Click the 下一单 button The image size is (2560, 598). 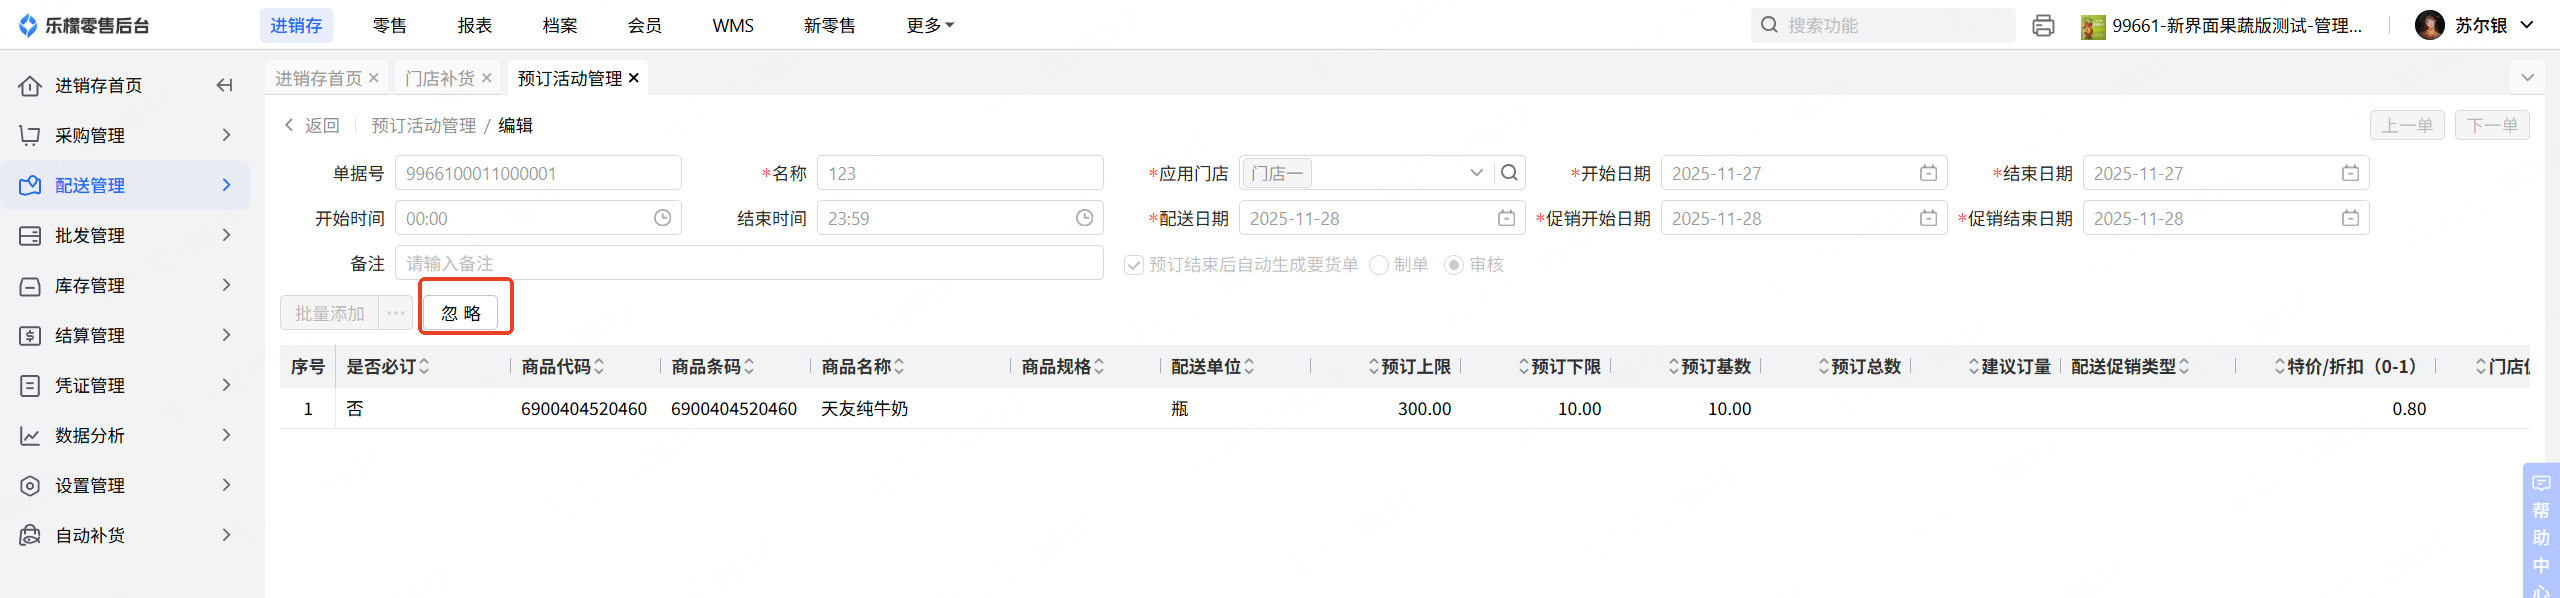(x=2492, y=125)
